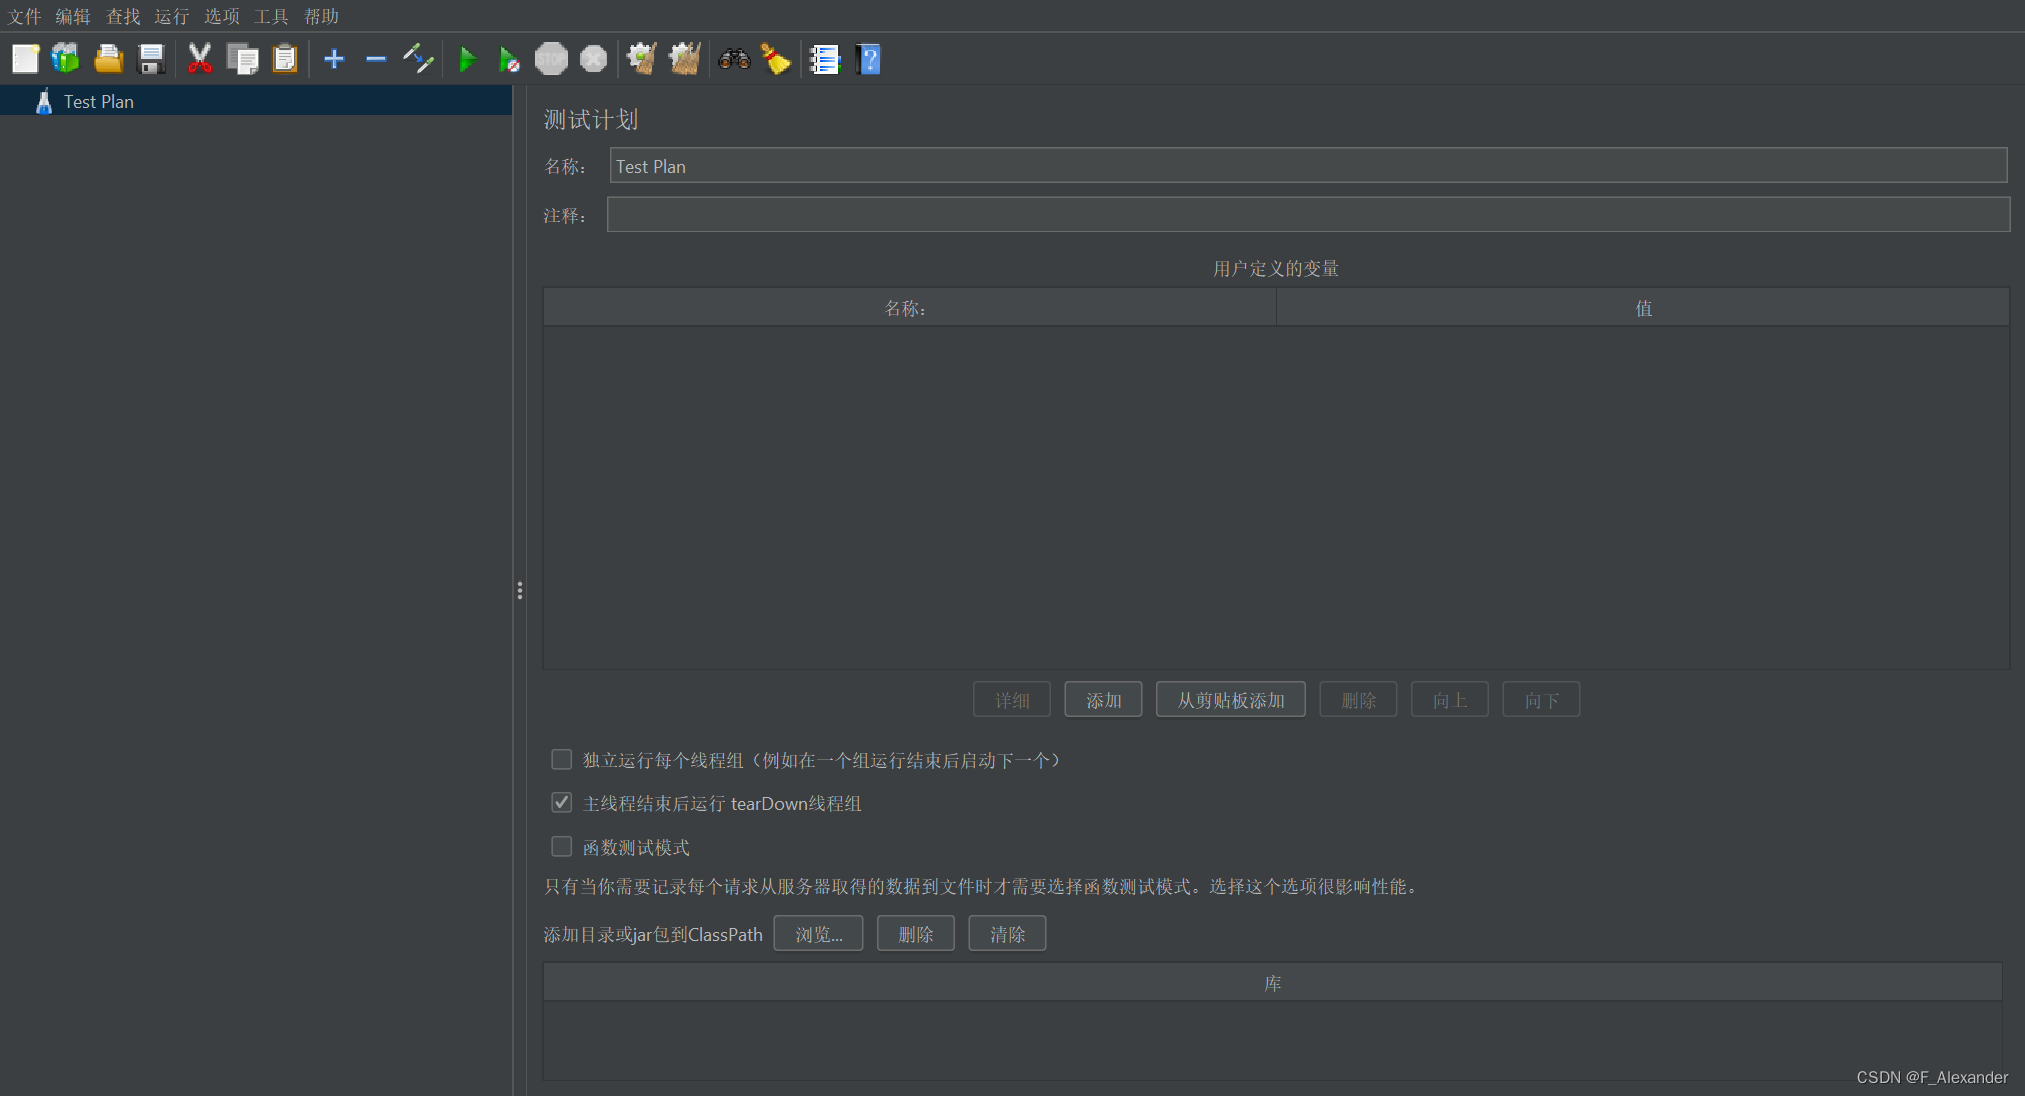The height and width of the screenshot is (1096, 2025).
Task: Click blue minus Collapse All icon
Action: [376, 59]
